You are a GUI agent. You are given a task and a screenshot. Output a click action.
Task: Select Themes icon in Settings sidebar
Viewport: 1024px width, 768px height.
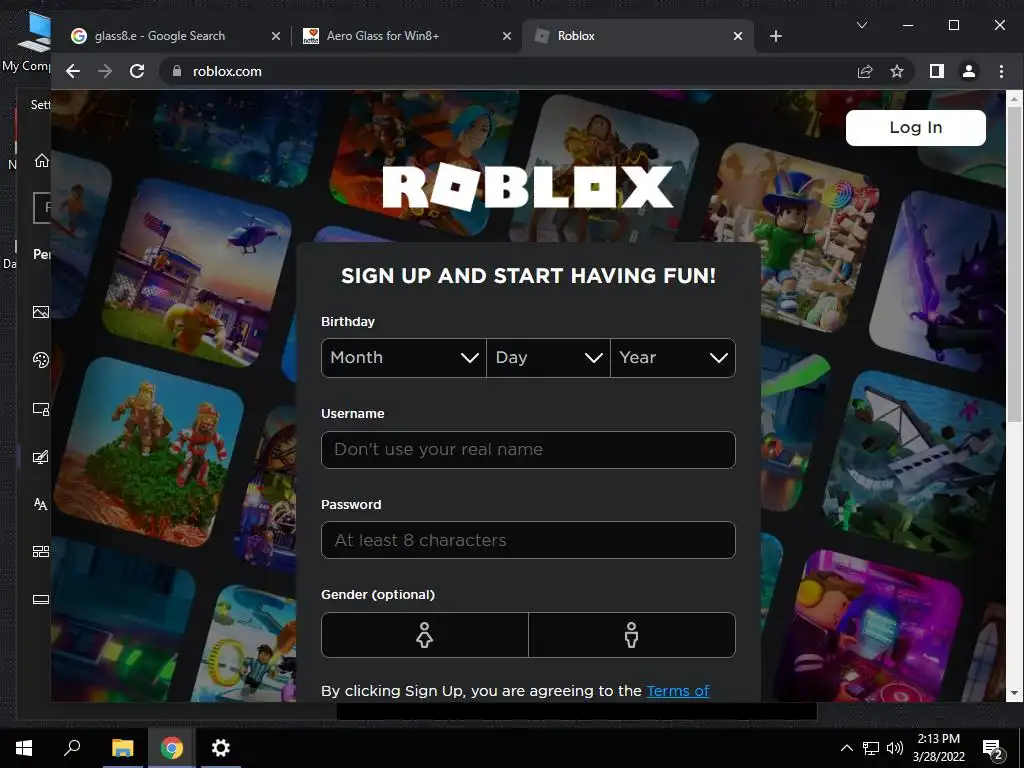40,456
